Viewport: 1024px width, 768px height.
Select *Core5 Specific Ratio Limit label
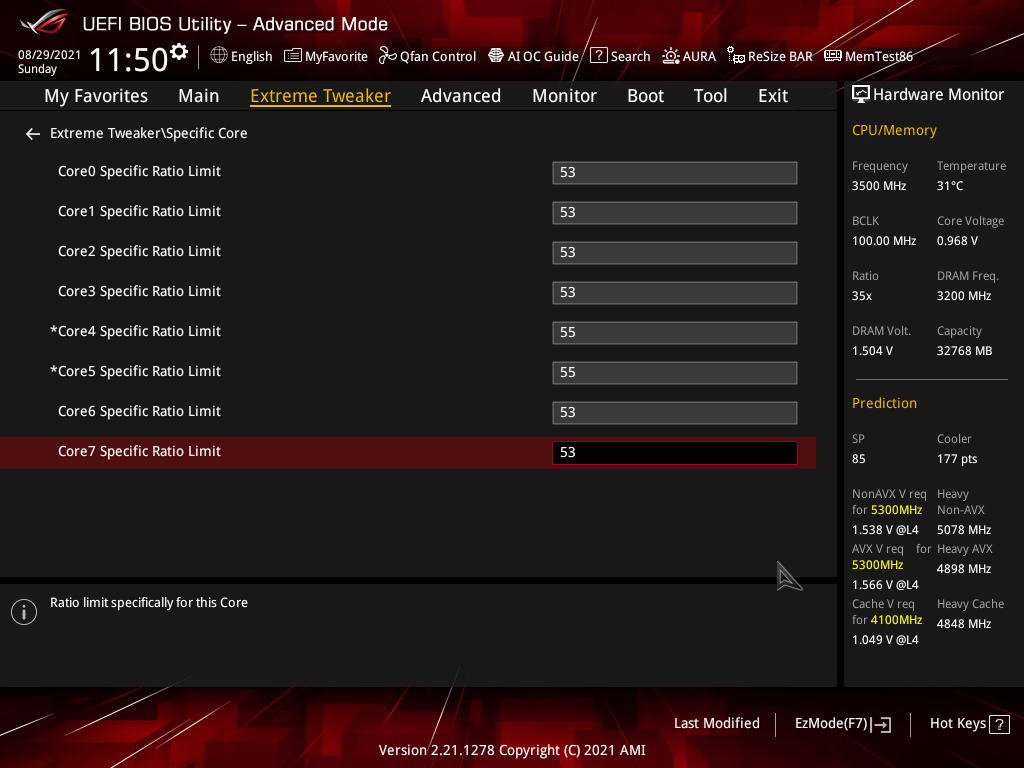coord(135,372)
